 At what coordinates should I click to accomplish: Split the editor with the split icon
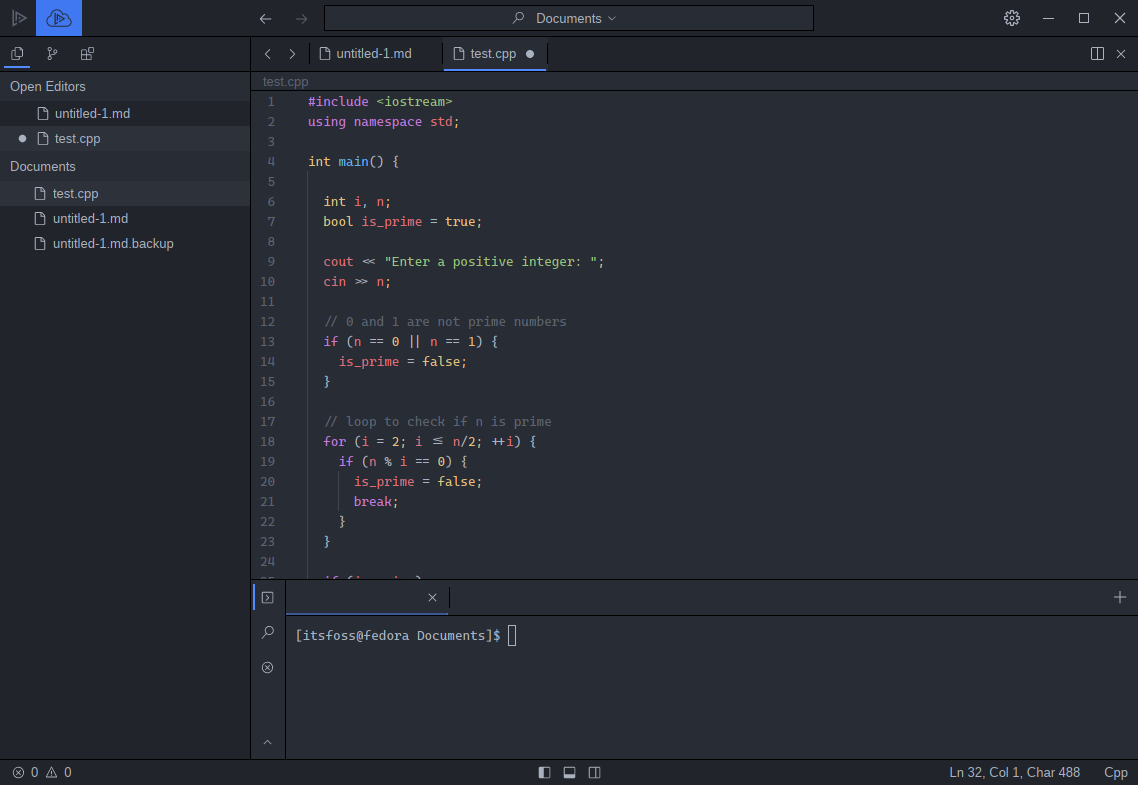1097,54
